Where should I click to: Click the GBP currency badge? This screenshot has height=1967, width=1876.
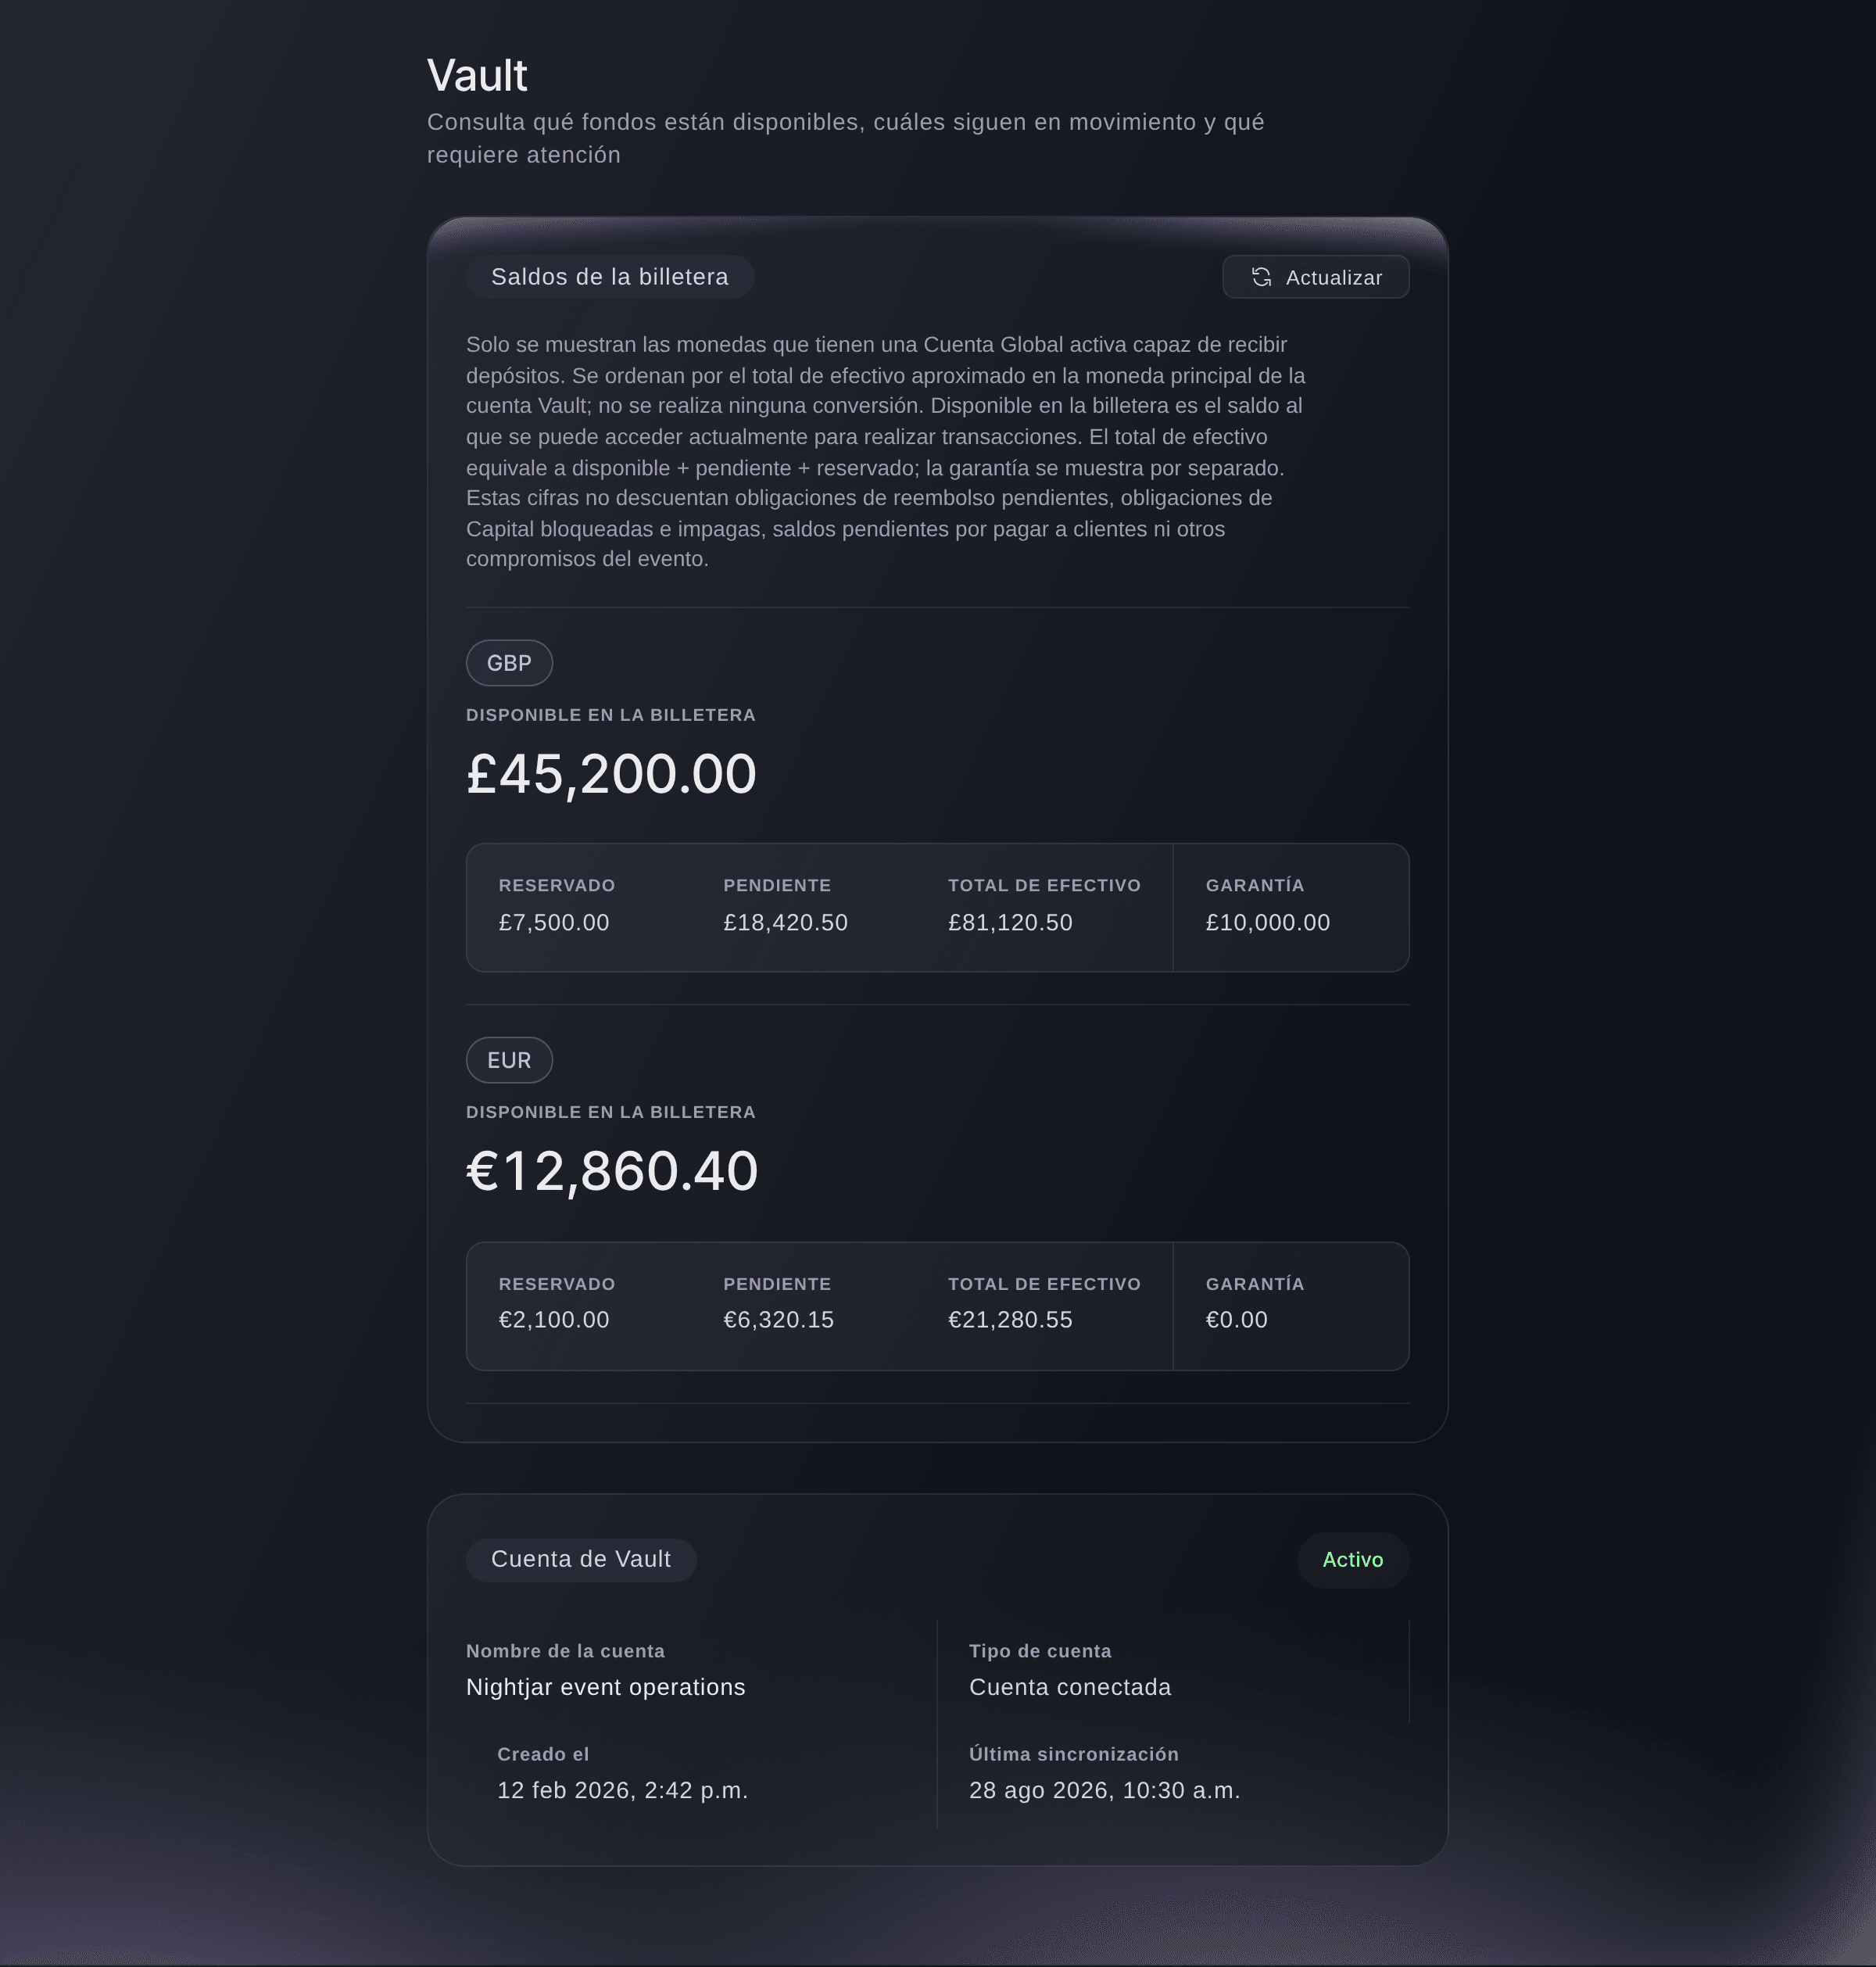tap(509, 663)
